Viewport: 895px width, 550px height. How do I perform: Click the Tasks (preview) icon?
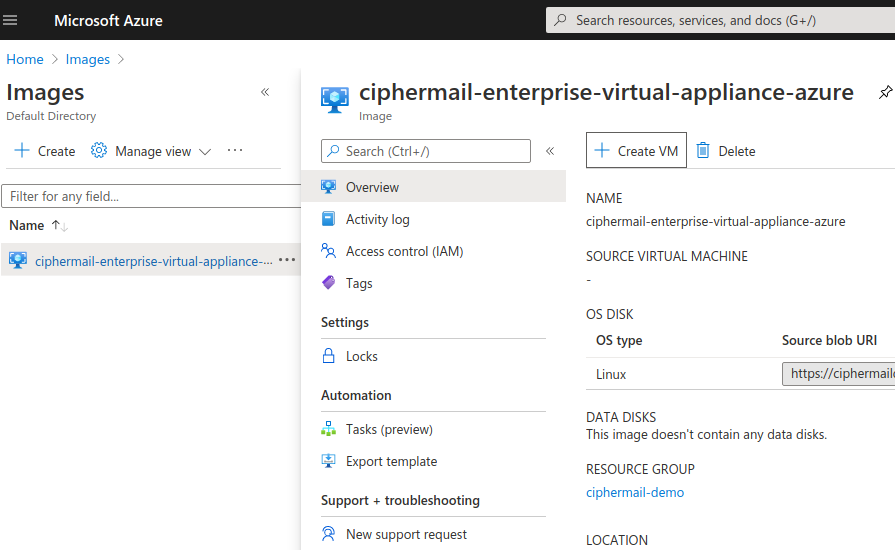328,429
